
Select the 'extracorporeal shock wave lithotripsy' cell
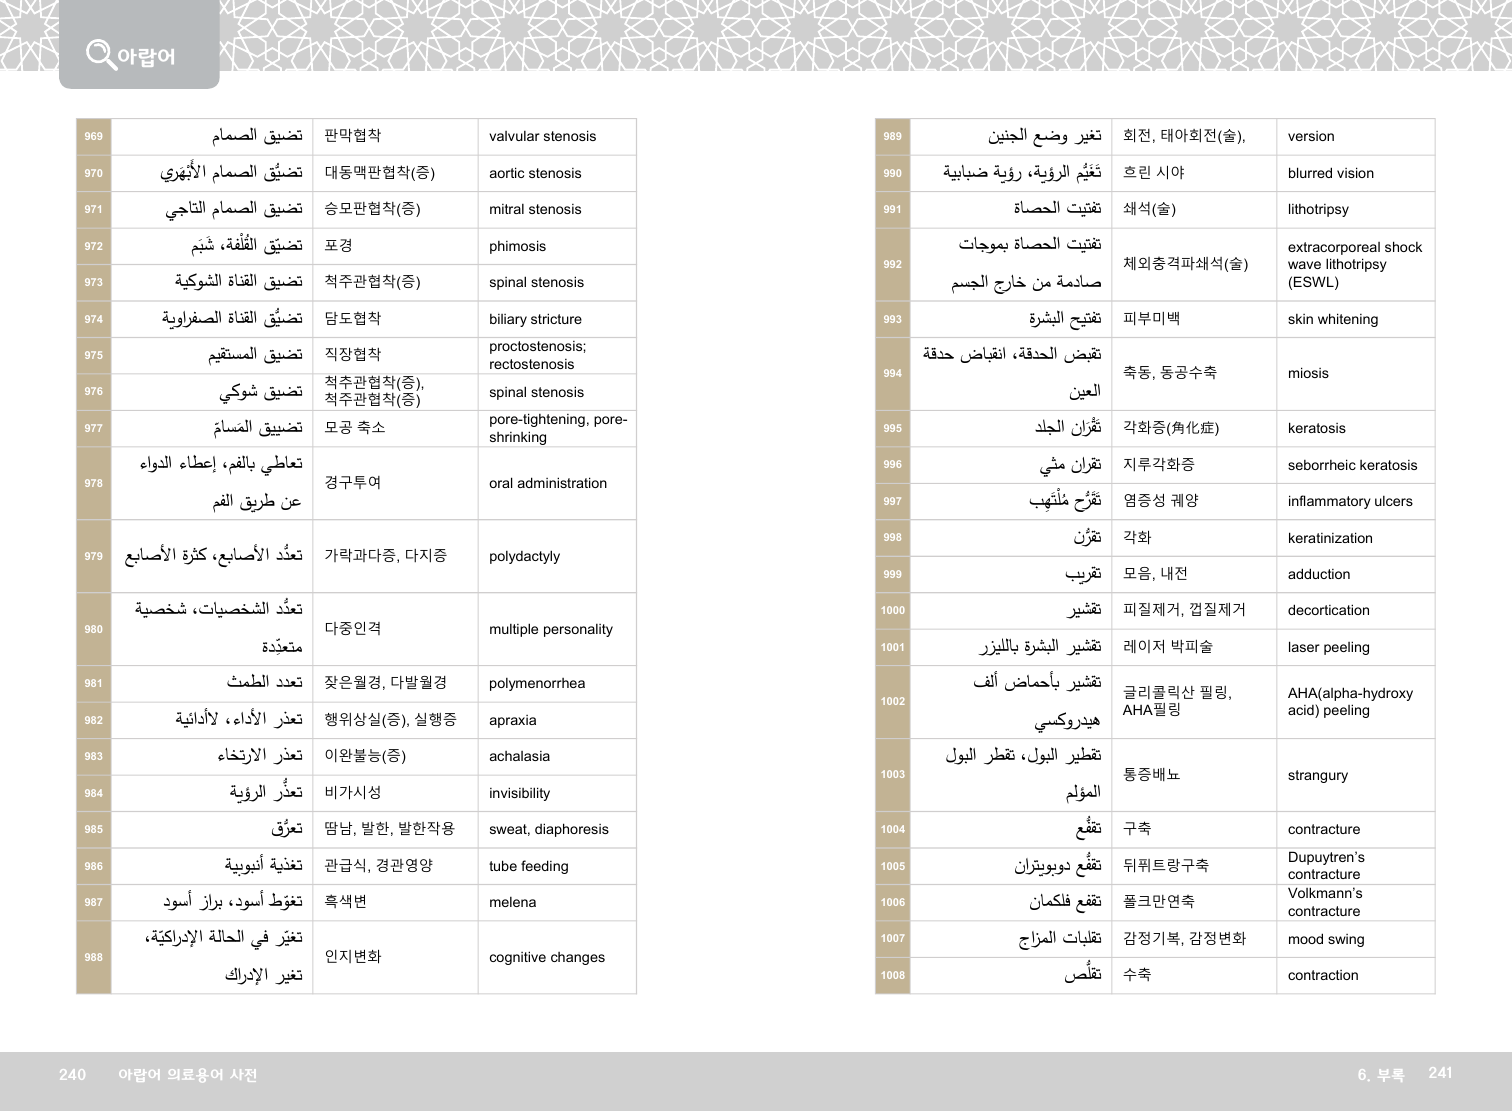1354,264
